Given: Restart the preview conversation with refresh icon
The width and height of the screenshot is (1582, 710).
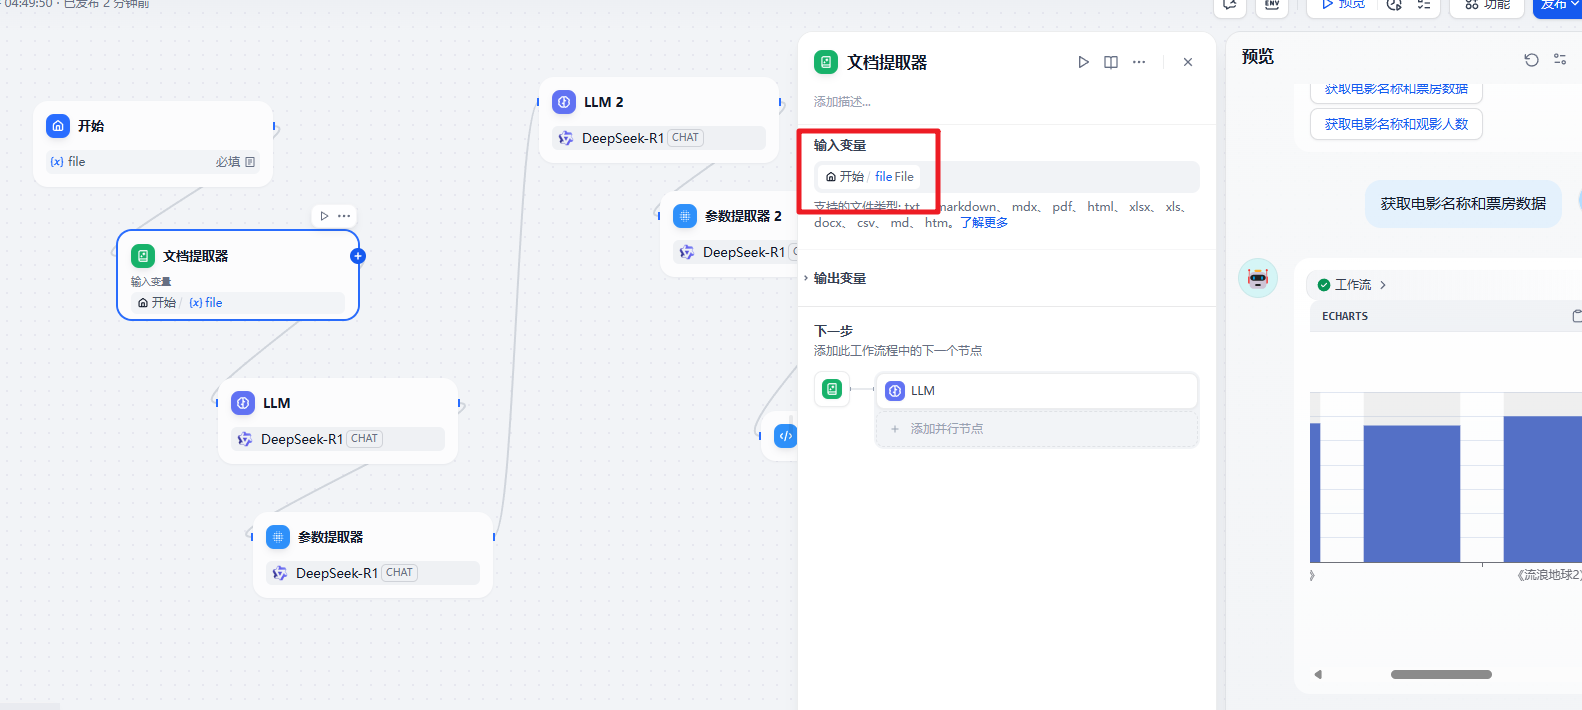Looking at the screenshot, I should (x=1531, y=60).
